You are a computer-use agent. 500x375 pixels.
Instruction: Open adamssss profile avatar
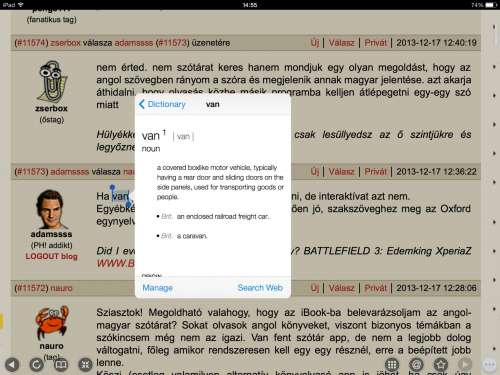click(x=51, y=209)
